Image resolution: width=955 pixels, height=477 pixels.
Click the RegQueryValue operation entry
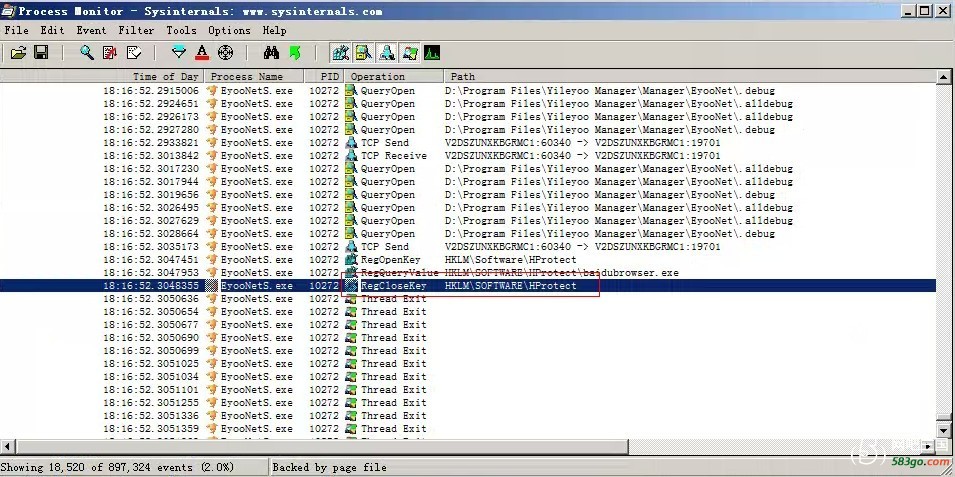point(399,272)
